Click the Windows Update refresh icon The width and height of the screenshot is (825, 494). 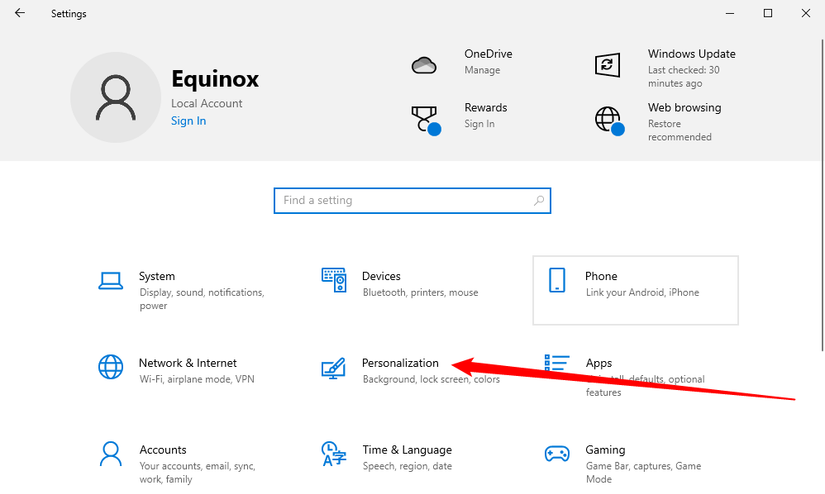tap(607, 65)
